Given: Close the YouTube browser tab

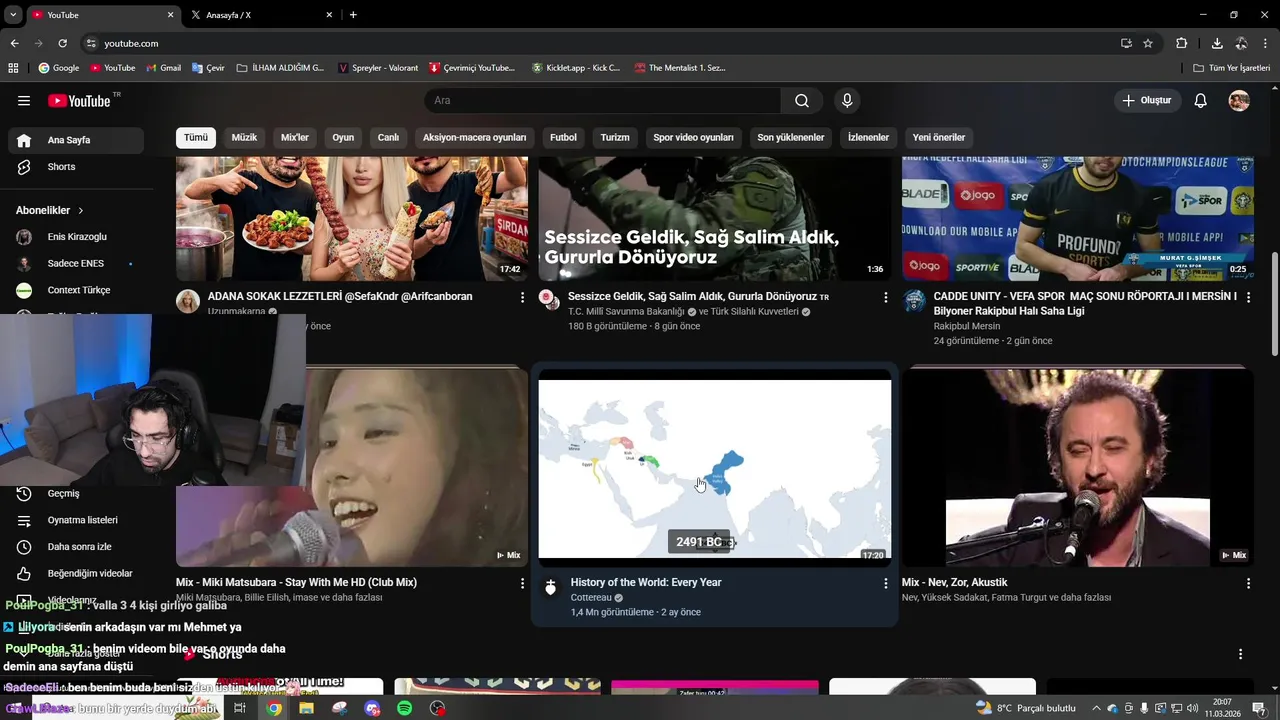Looking at the screenshot, I should [170, 15].
